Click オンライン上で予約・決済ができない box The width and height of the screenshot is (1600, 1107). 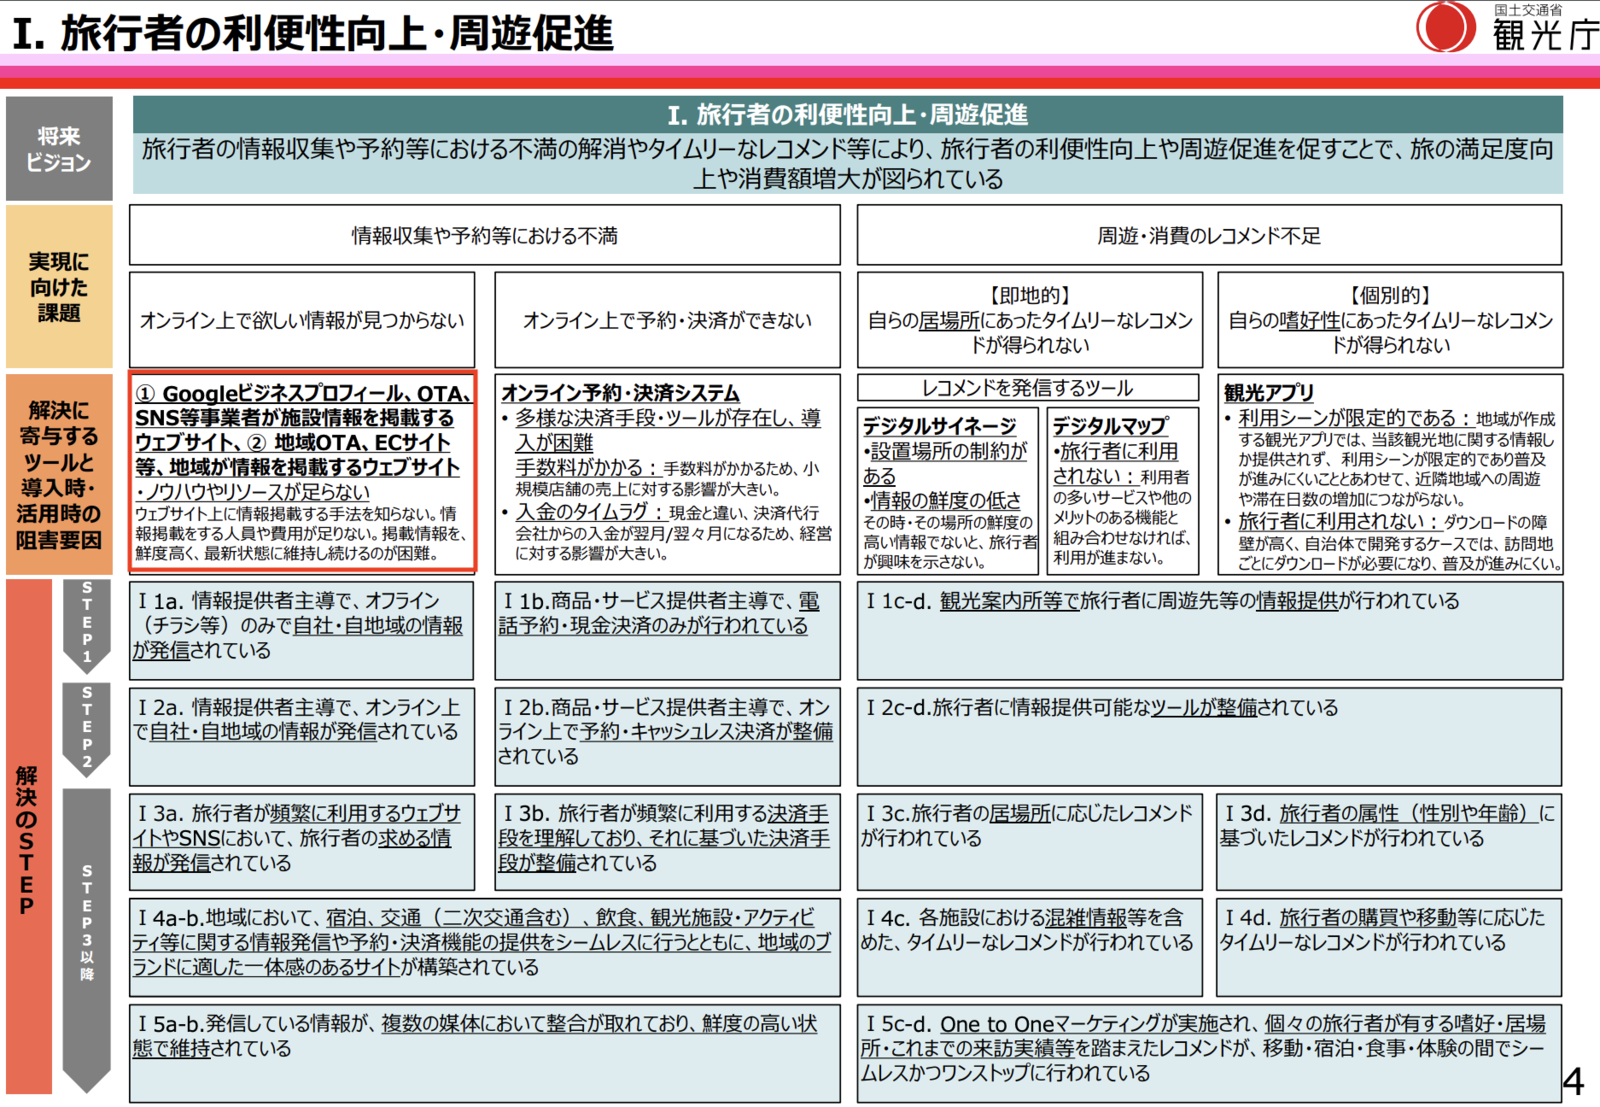click(667, 320)
